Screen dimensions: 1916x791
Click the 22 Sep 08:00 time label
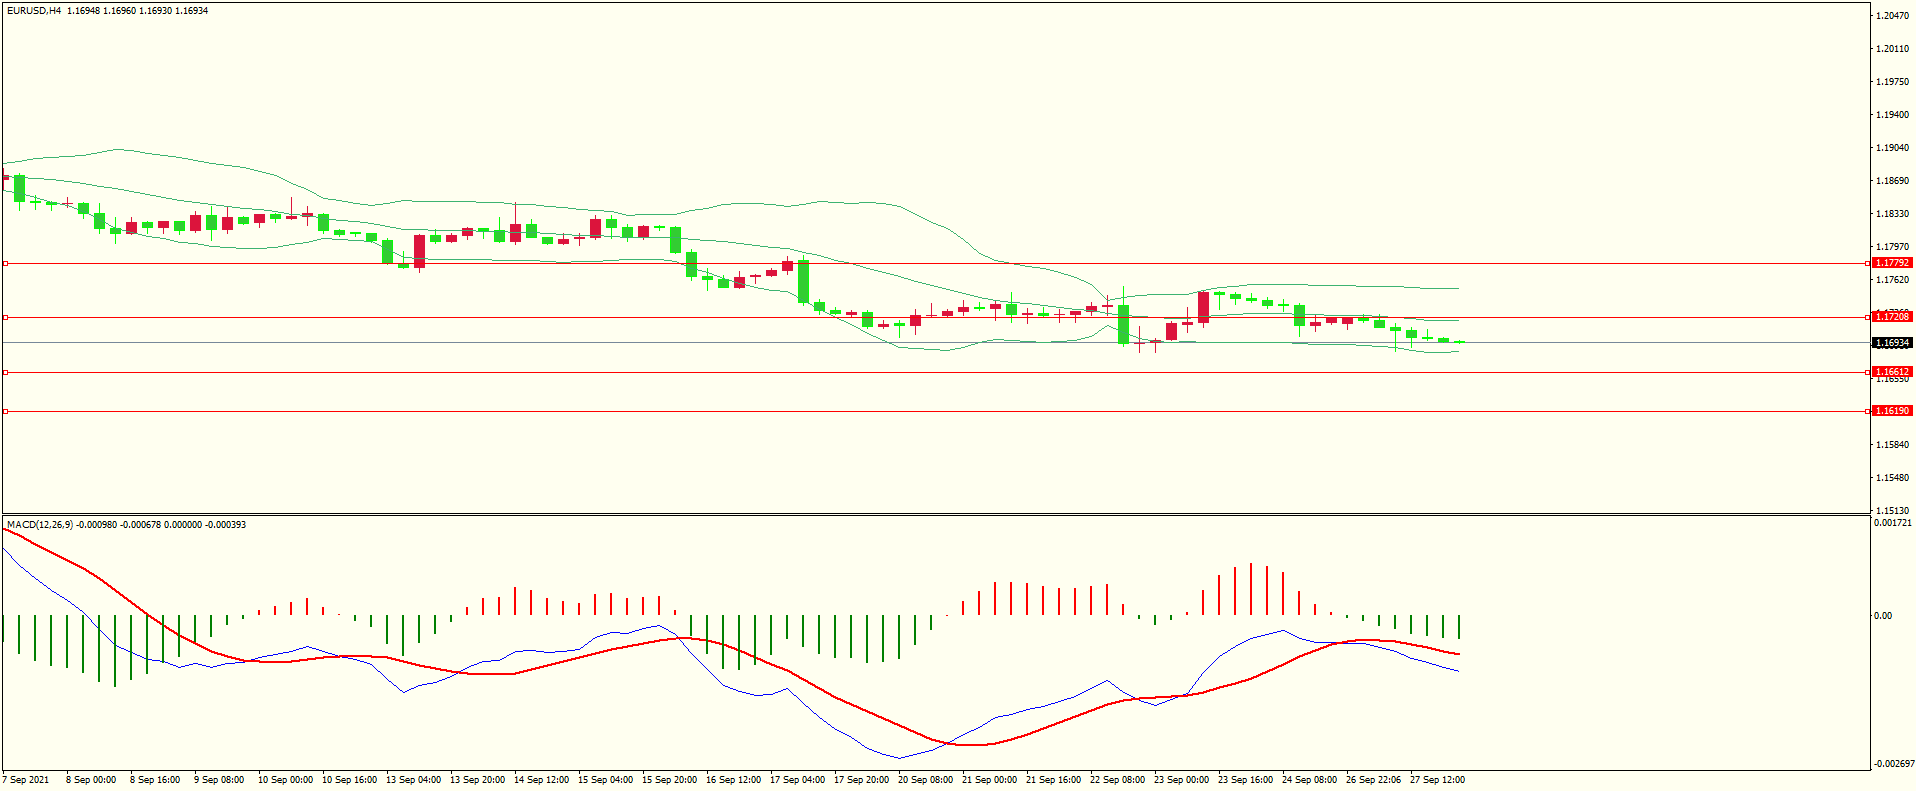click(x=1117, y=780)
